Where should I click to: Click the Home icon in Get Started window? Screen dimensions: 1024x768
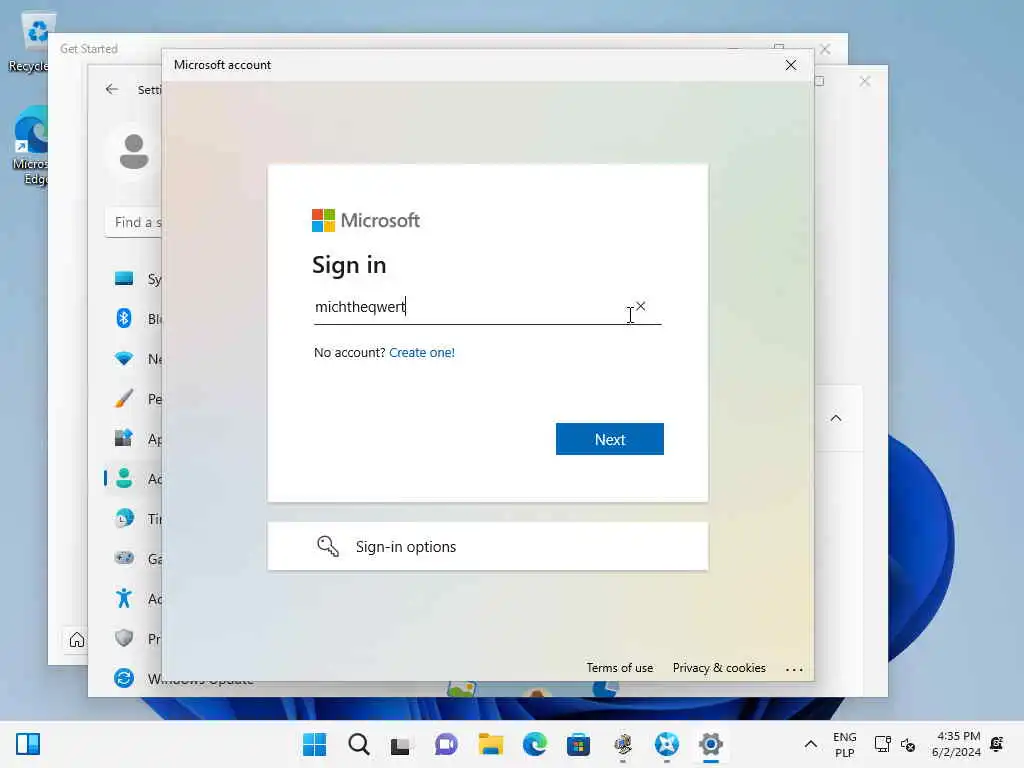click(76, 639)
